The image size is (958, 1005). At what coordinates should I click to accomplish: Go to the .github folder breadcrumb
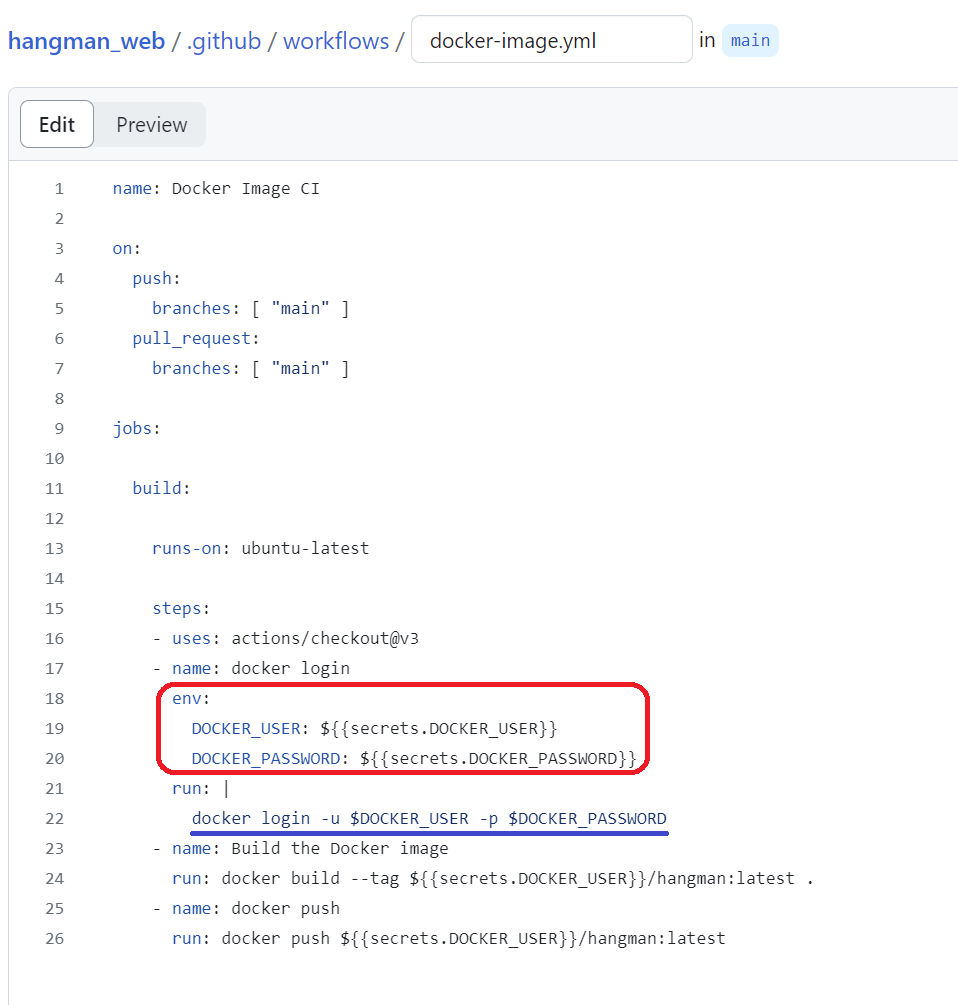224,41
